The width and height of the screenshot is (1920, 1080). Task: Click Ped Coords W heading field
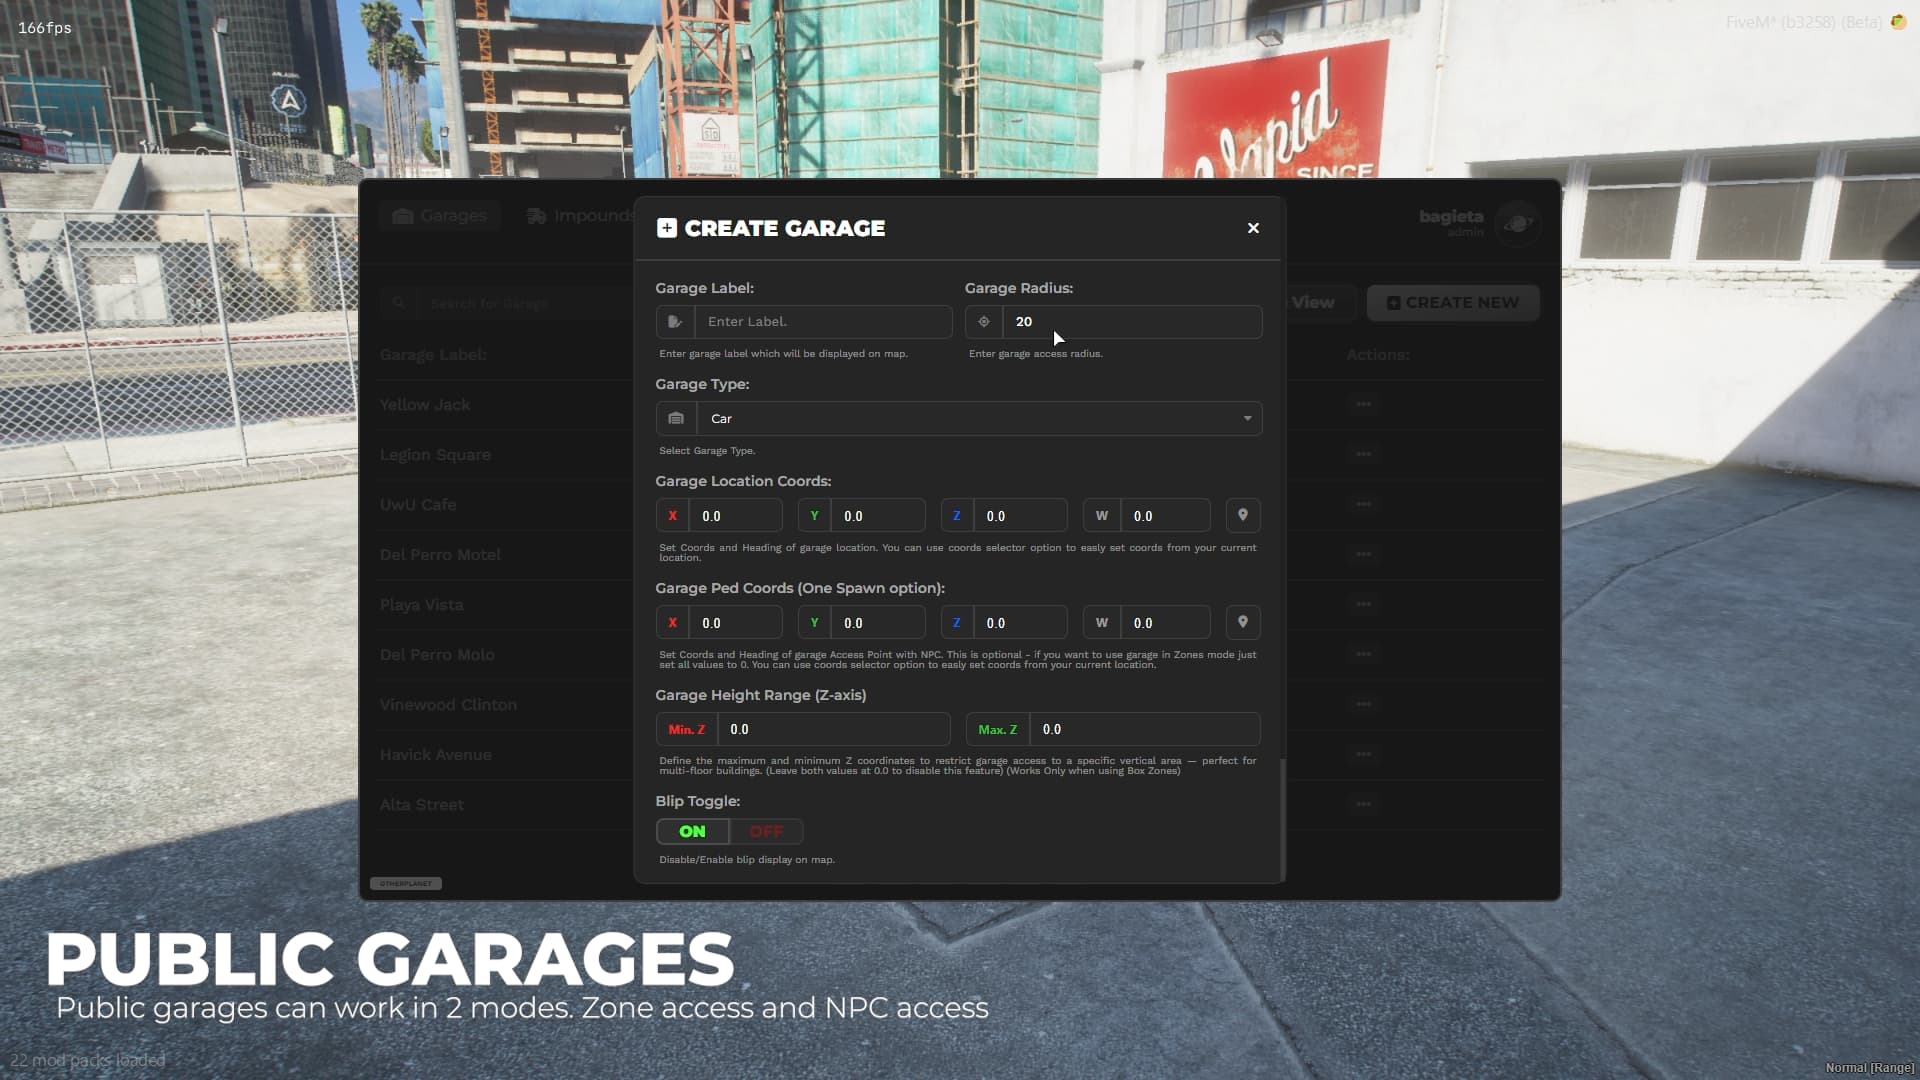tap(1165, 623)
